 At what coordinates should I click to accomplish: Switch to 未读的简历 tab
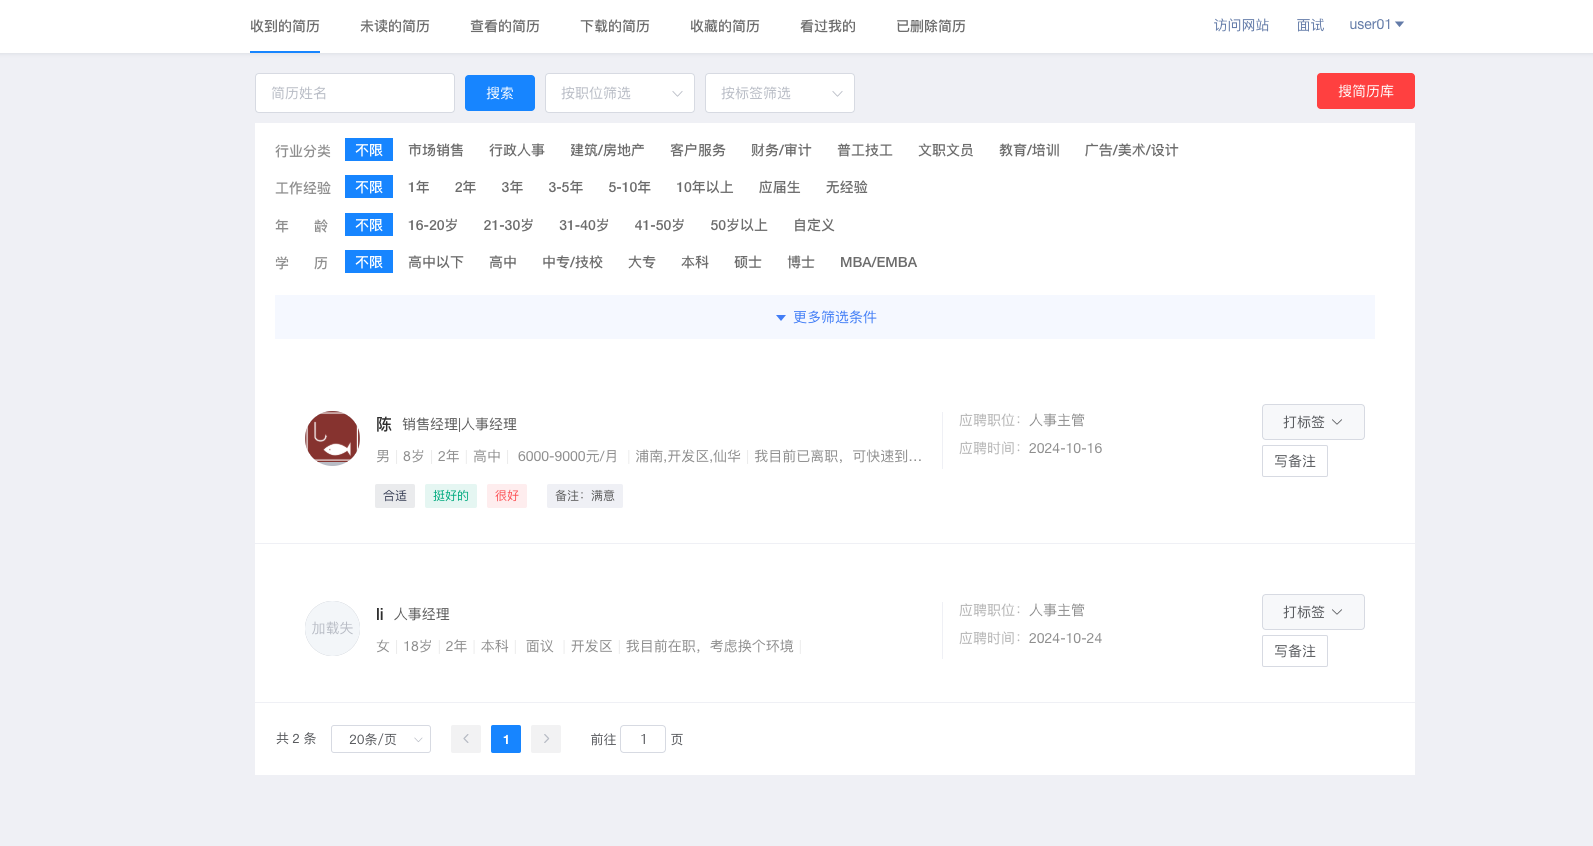[x=395, y=26]
